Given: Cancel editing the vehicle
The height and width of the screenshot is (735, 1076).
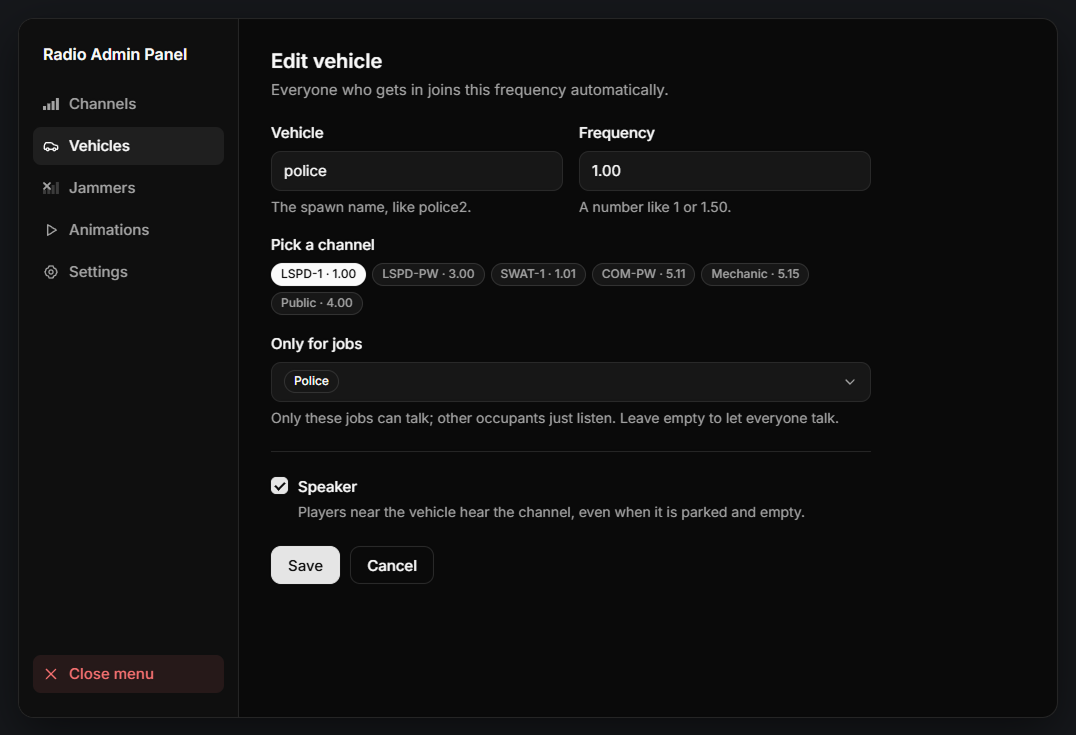Looking at the screenshot, I should coord(392,565).
